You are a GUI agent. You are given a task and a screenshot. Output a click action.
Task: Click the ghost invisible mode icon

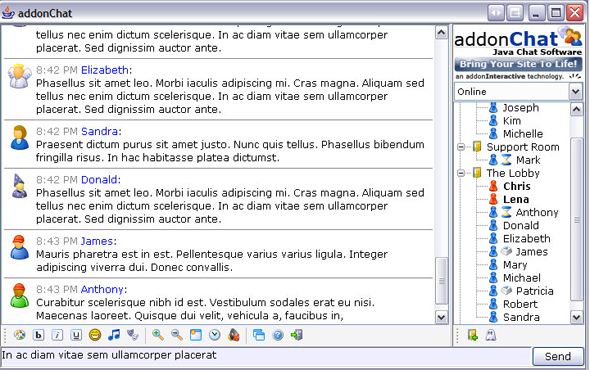click(x=491, y=335)
